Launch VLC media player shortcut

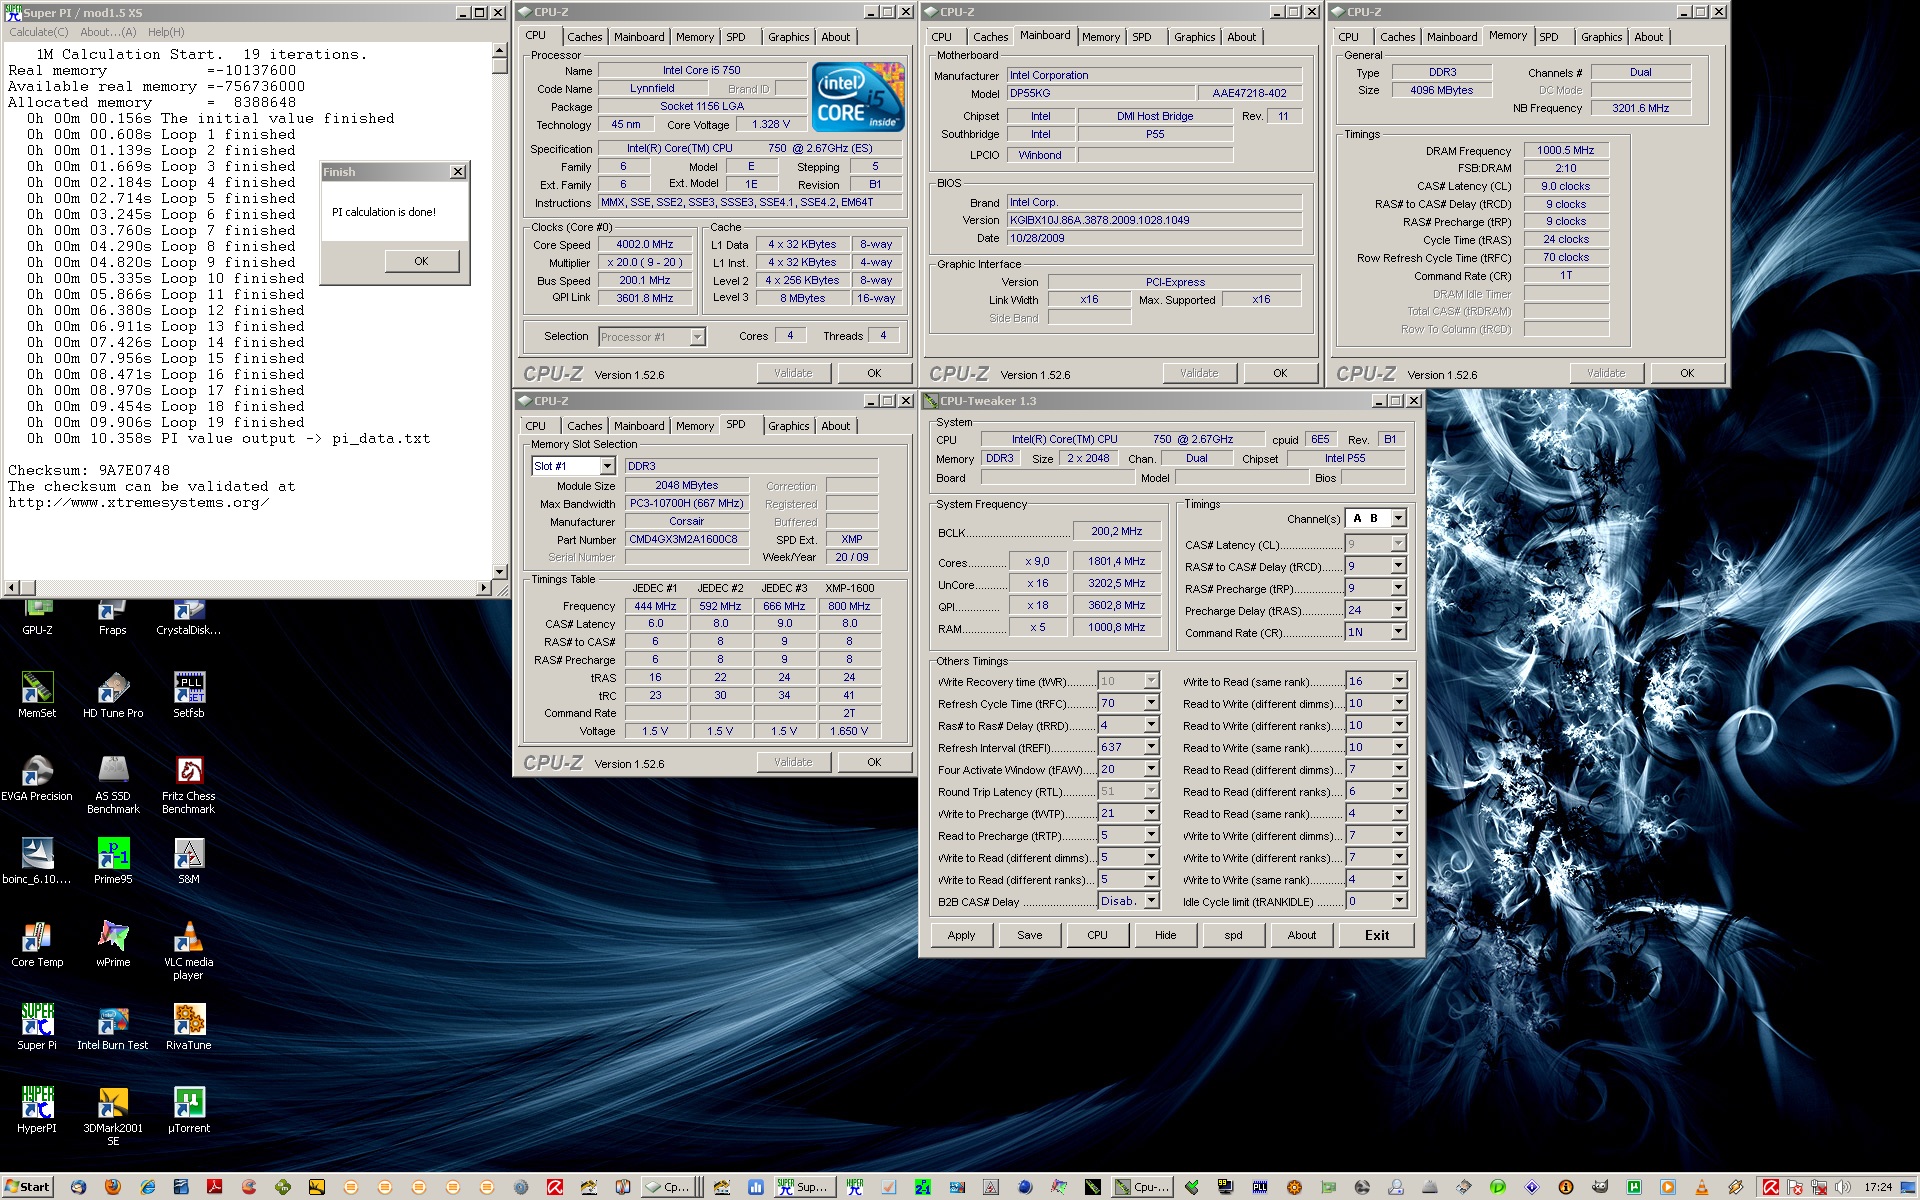(188, 938)
